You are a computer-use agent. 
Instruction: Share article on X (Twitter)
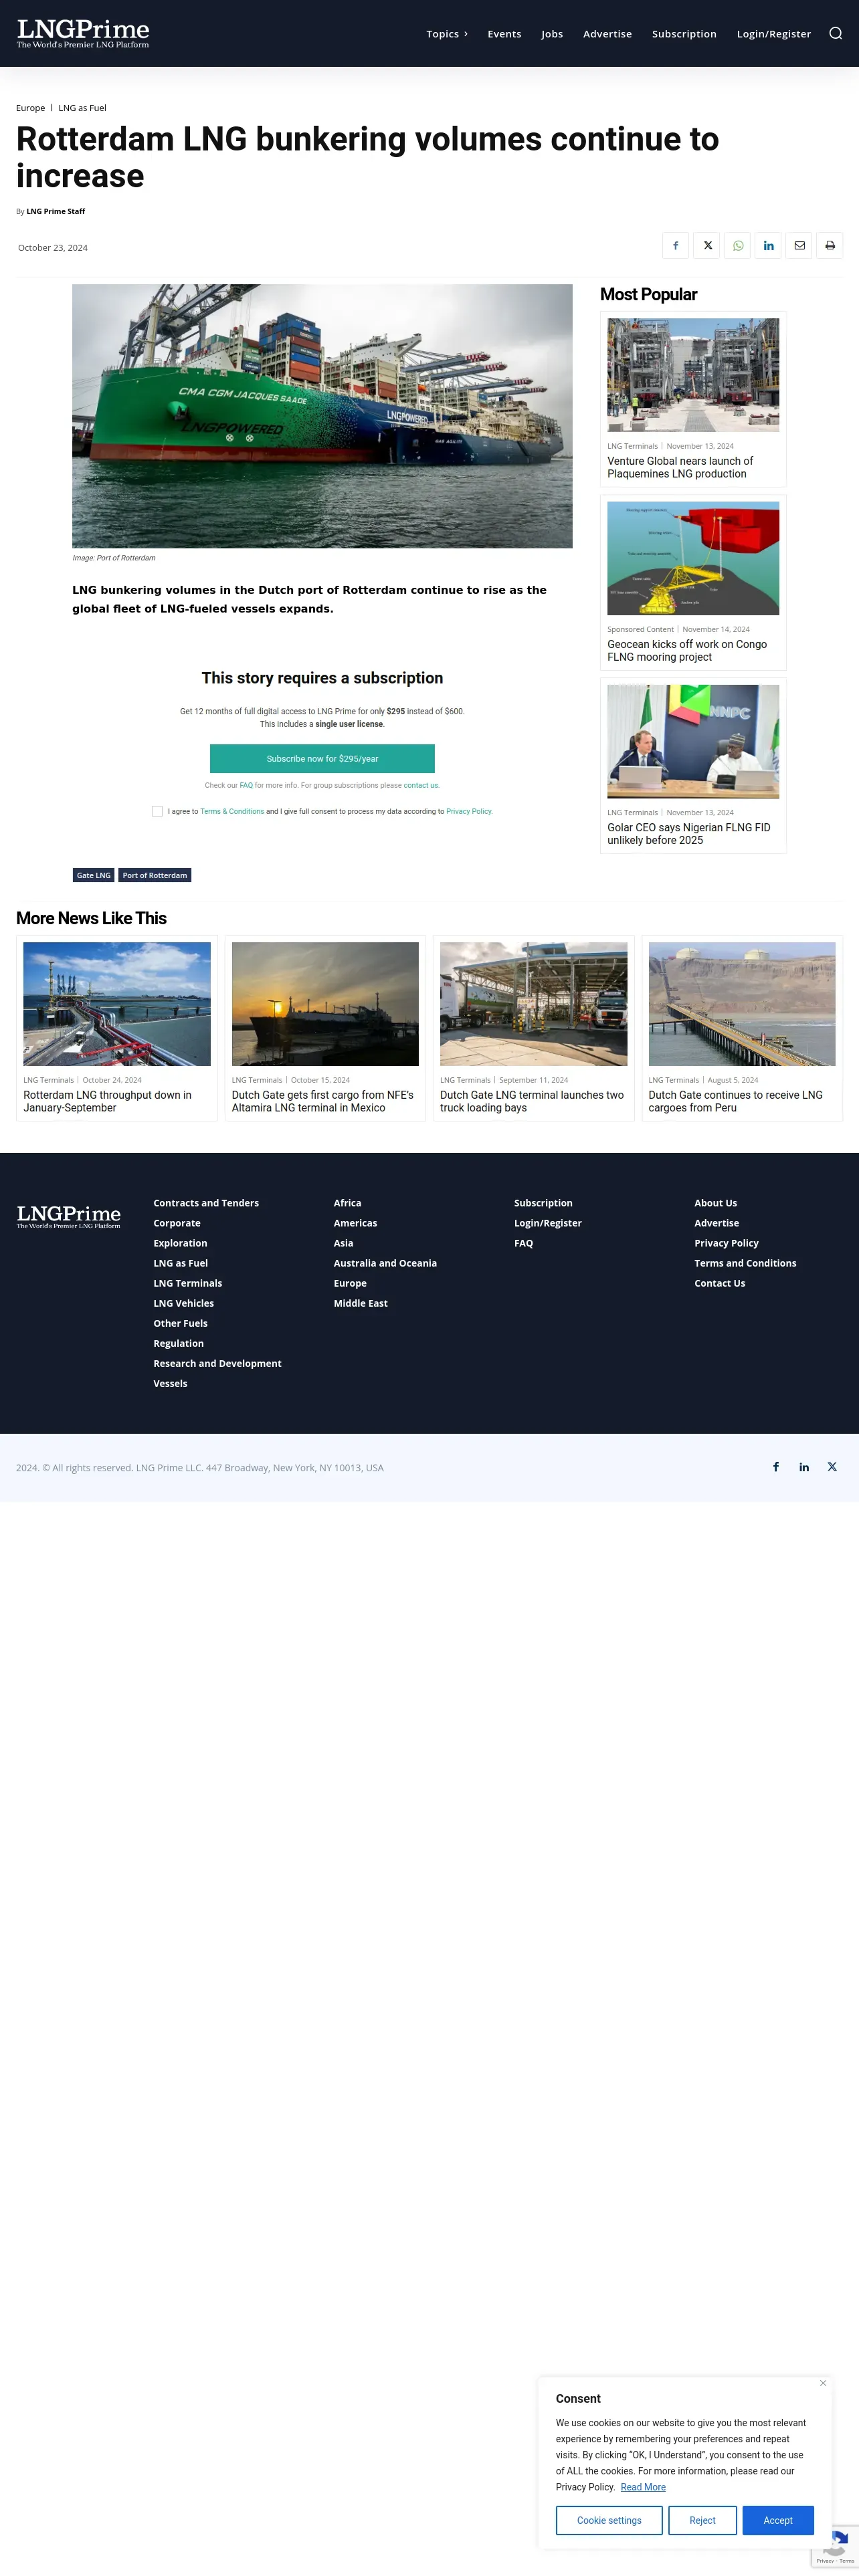tap(707, 246)
